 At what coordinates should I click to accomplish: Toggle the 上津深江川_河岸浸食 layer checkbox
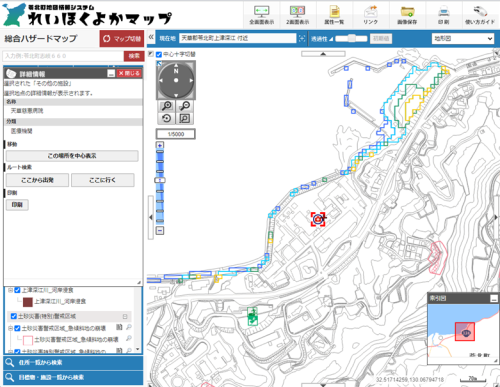(17, 290)
